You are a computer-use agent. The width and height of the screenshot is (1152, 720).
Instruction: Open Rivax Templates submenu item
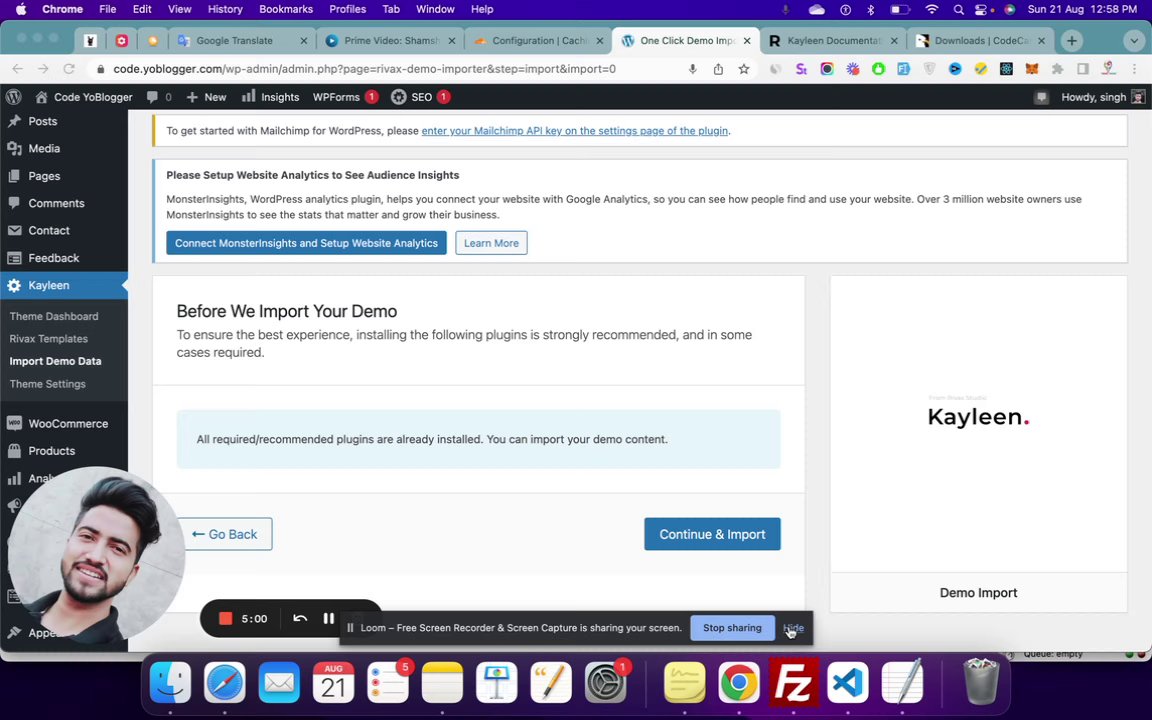[x=48, y=339]
